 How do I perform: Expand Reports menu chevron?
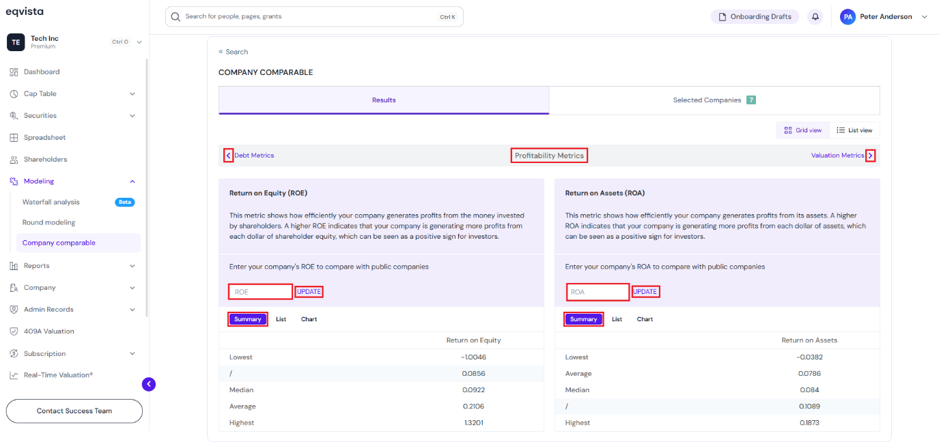coord(132,265)
